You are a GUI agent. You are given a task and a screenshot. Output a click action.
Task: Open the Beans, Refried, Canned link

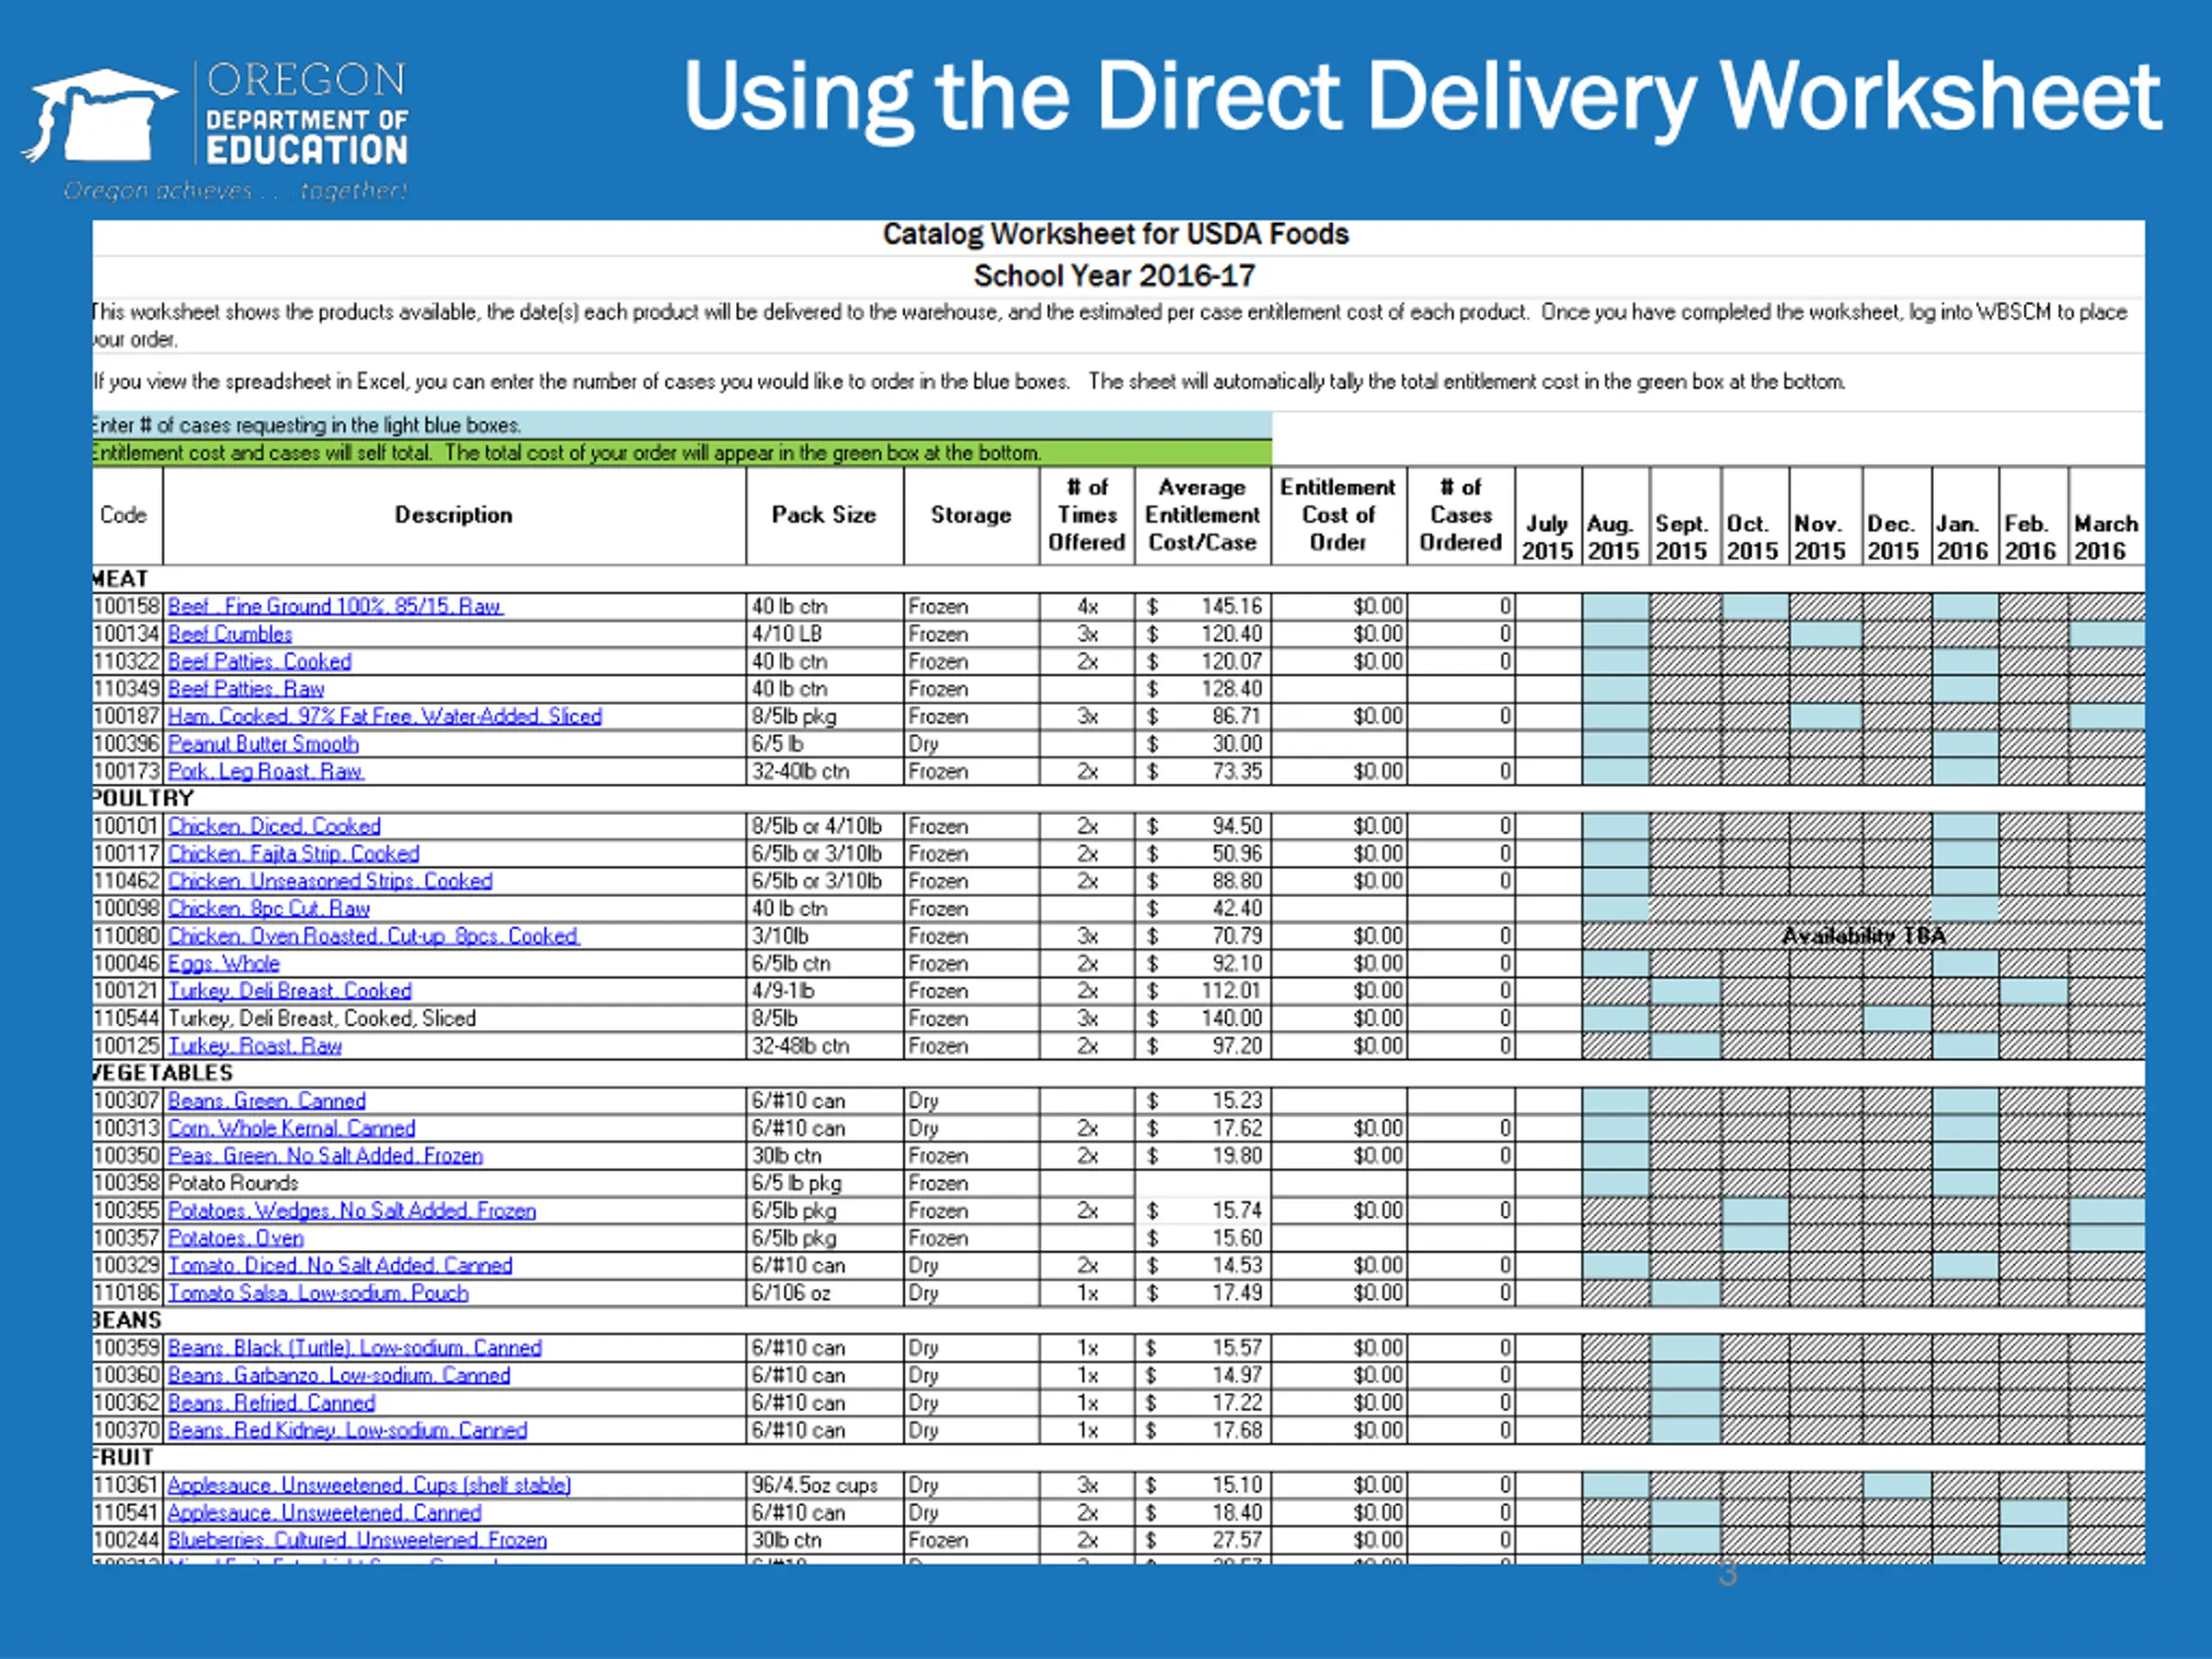[272, 1403]
